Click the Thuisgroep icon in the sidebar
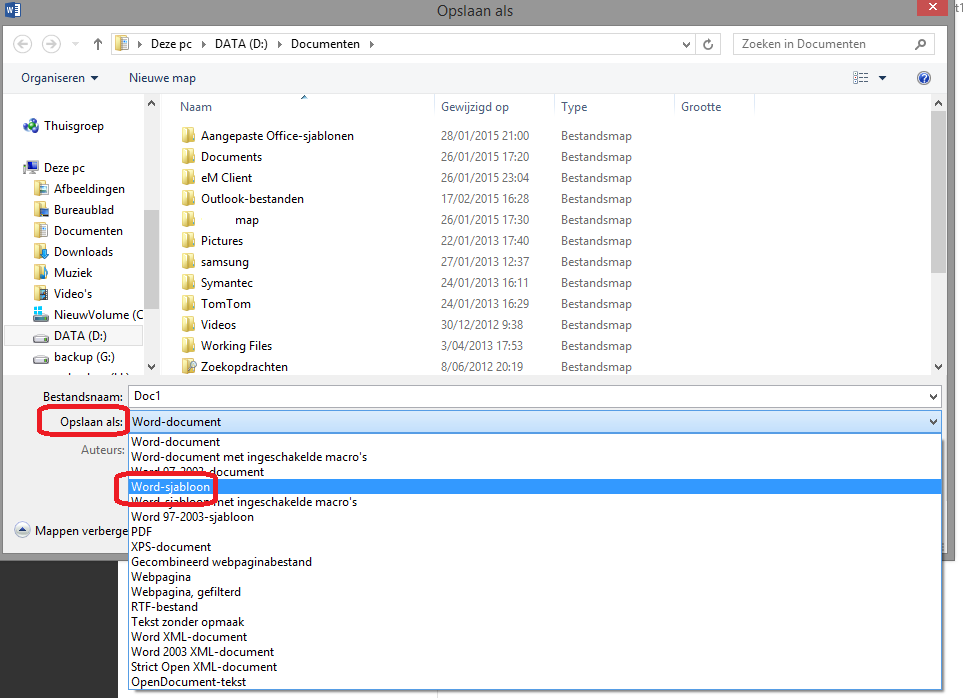This screenshot has width=966, height=698. pyautogui.click(x=31, y=126)
